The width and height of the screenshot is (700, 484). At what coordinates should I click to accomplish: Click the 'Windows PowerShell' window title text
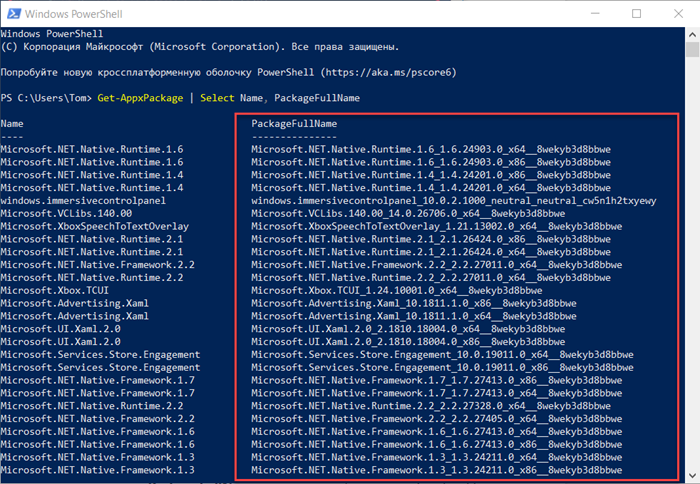[x=74, y=14]
